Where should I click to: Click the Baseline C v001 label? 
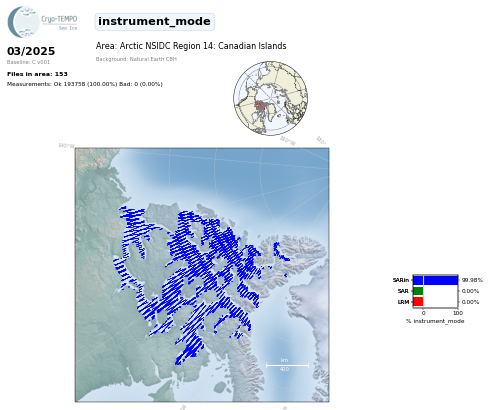[28, 62]
